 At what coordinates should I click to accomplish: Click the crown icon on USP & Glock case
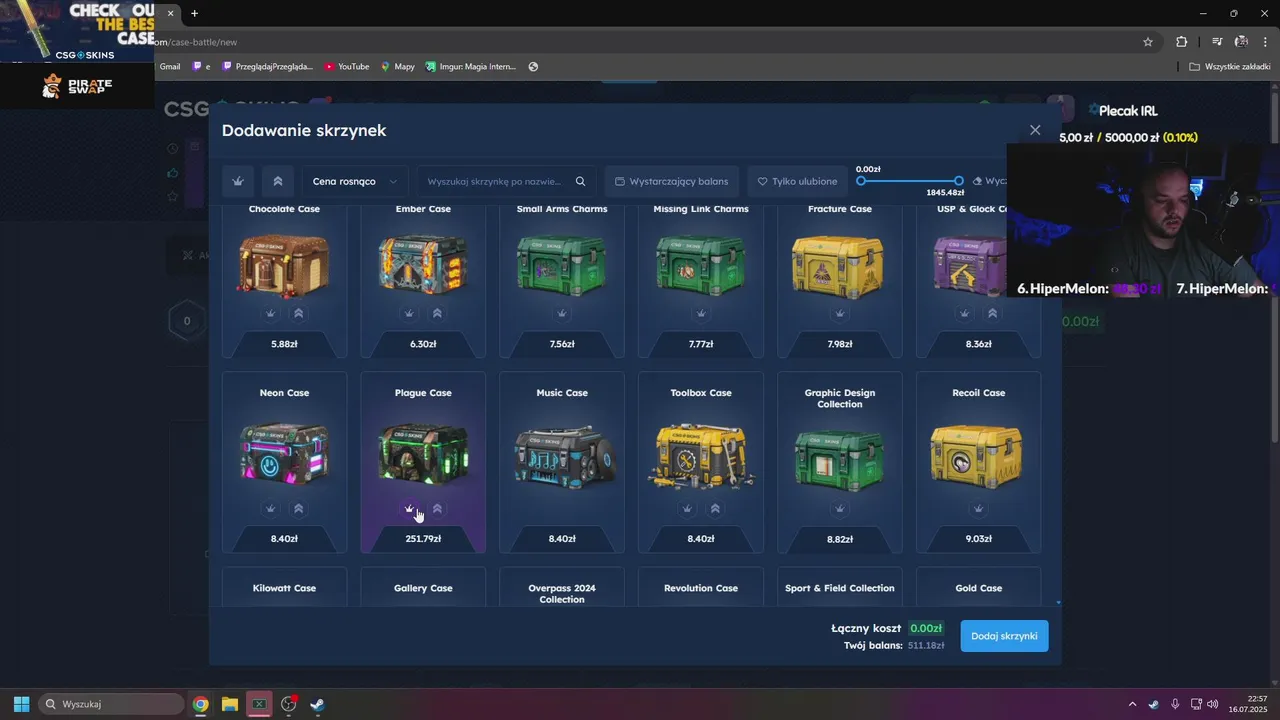coord(964,313)
